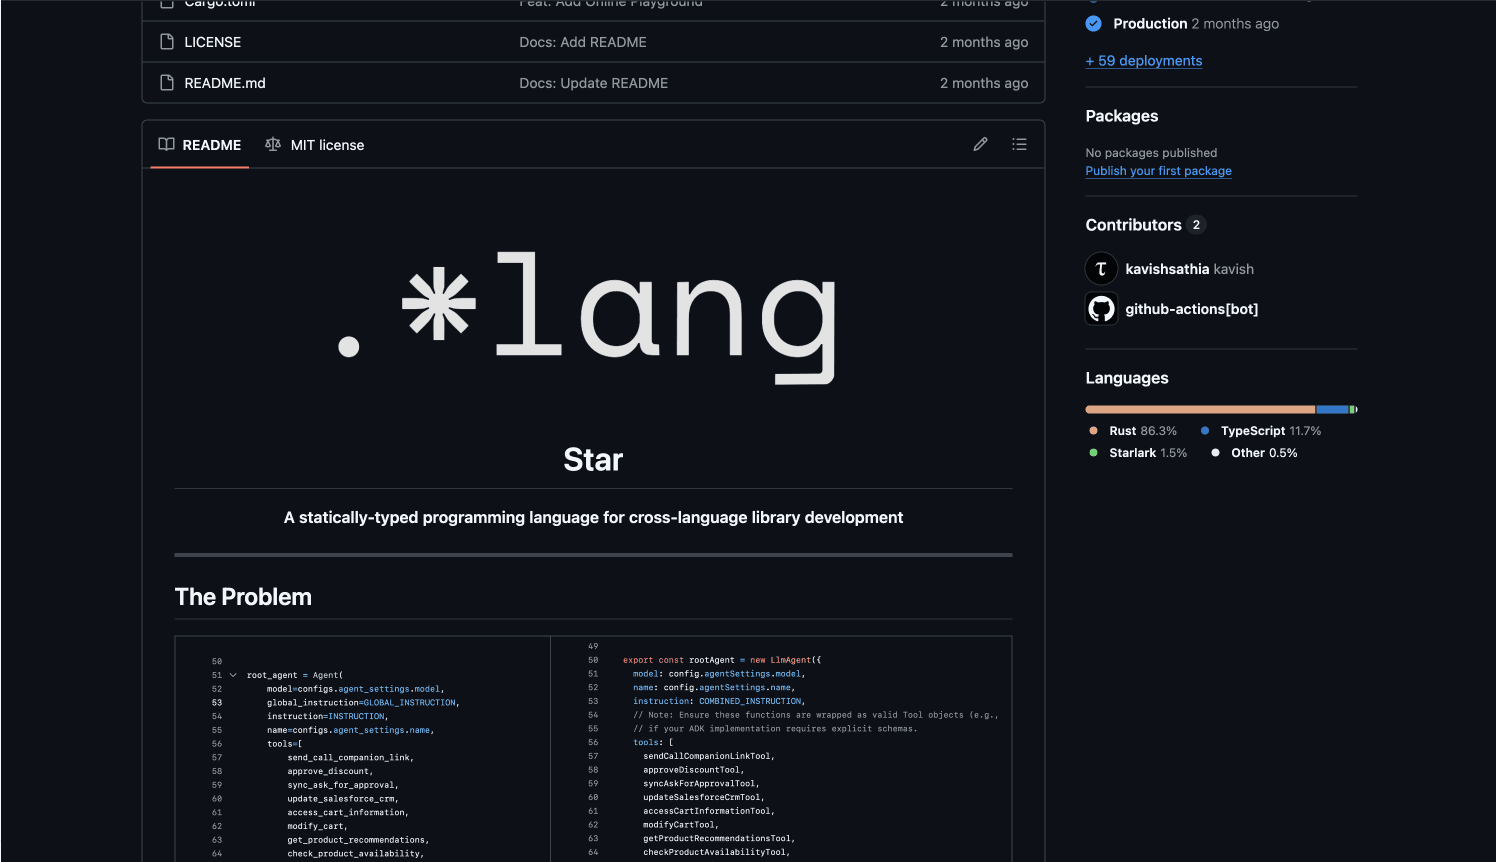Open the README.md file
The image size is (1496, 862).
coord(224,83)
